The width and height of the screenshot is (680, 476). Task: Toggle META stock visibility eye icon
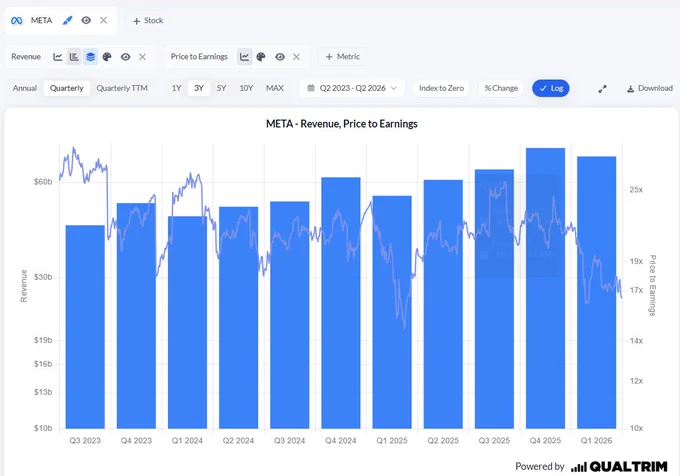[86, 20]
